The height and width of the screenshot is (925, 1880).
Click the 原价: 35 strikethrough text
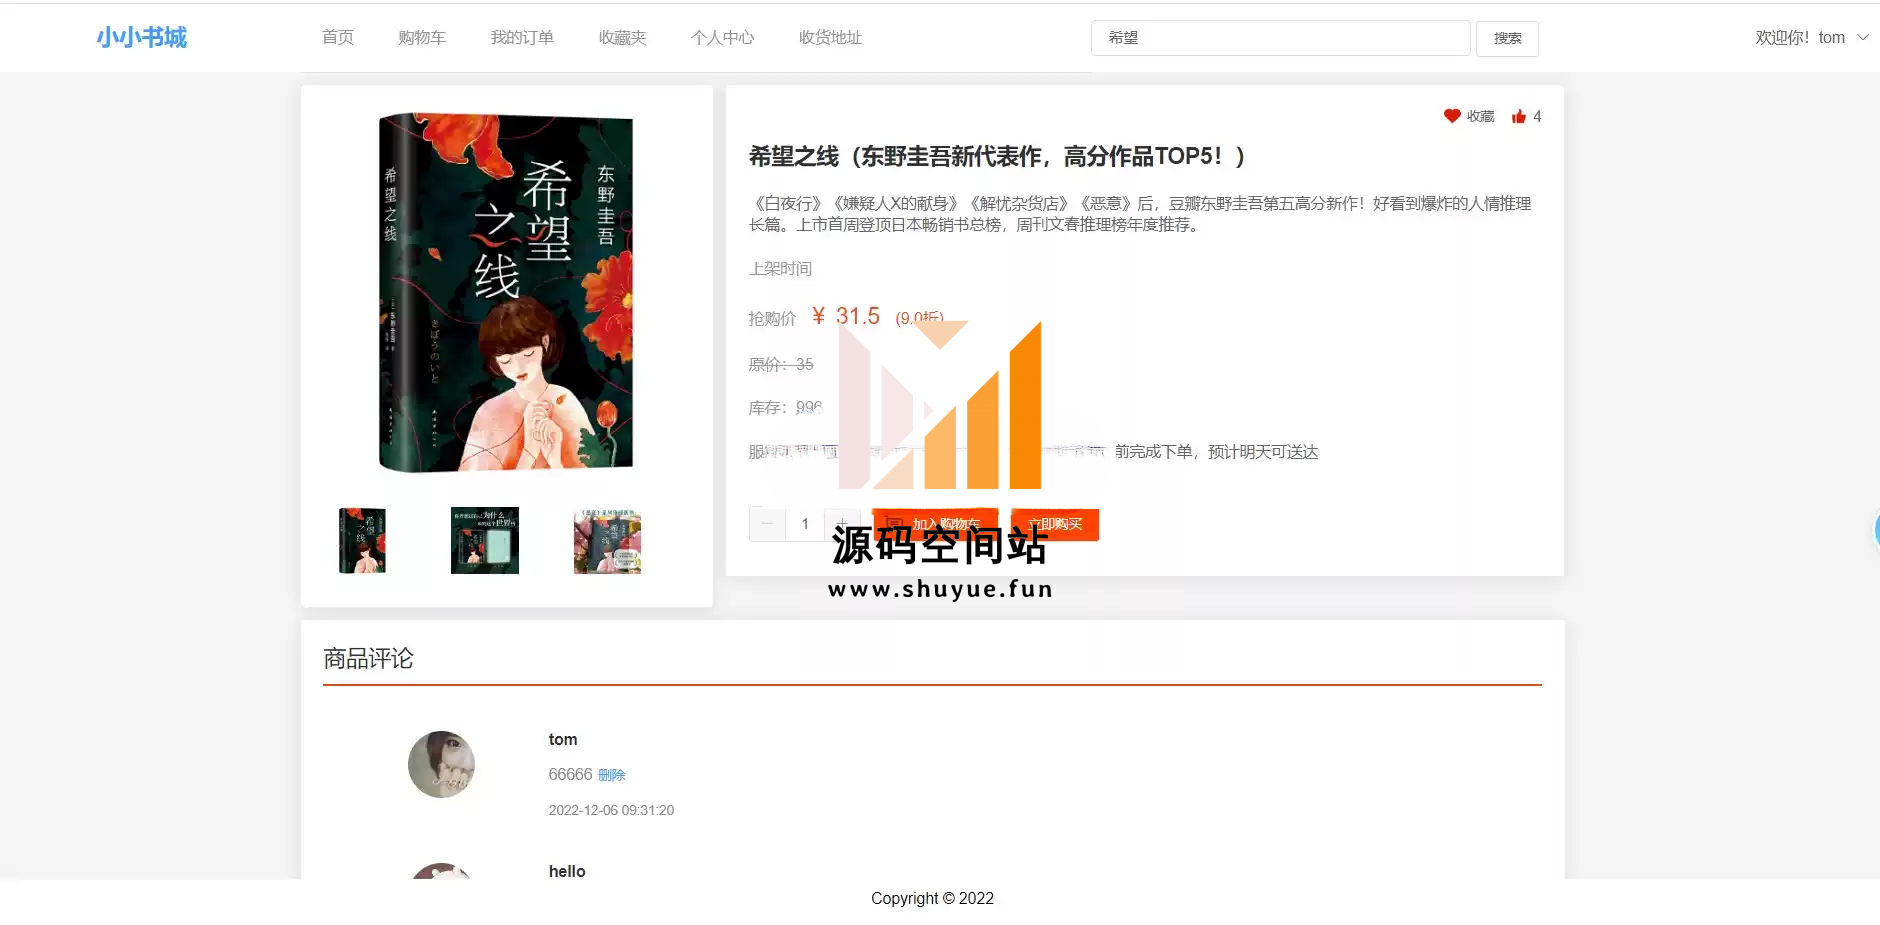pos(781,364)
